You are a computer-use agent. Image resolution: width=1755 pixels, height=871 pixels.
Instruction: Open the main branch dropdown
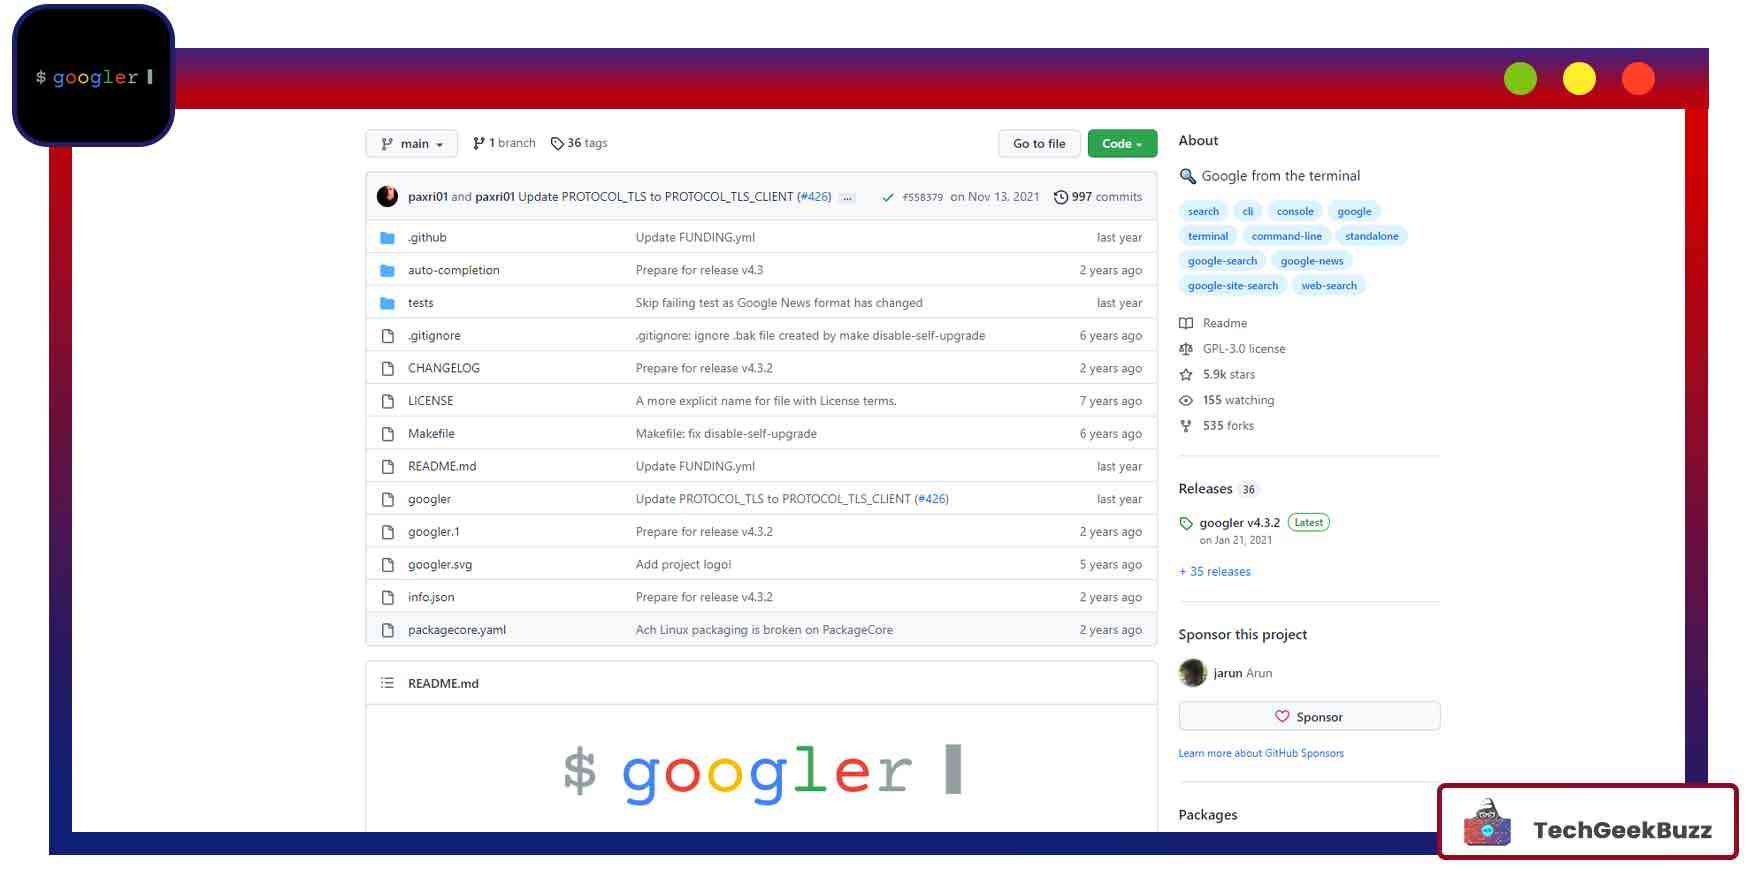[x=411, y=144]
